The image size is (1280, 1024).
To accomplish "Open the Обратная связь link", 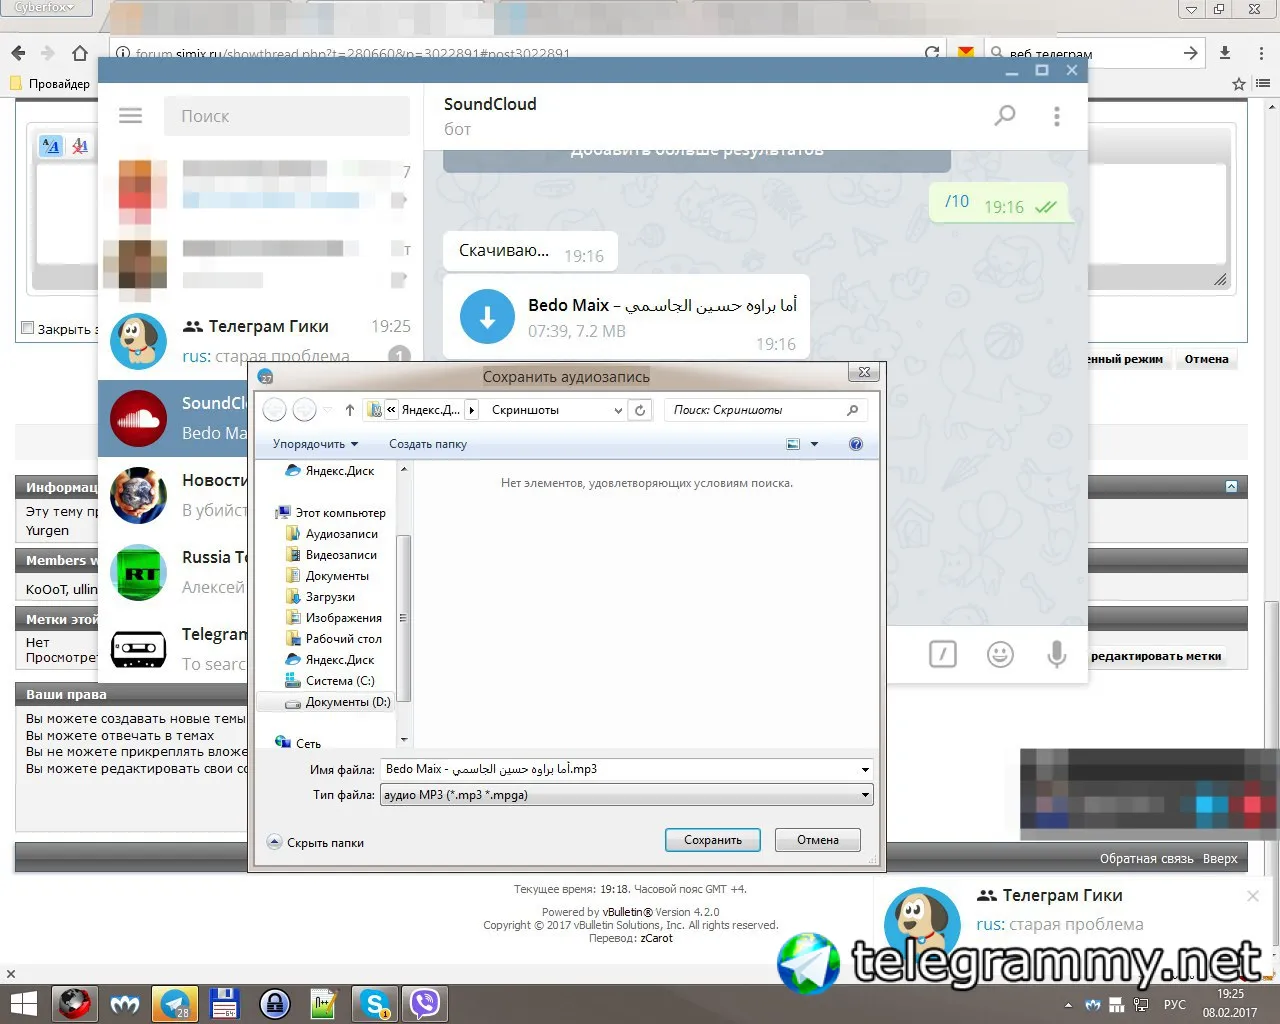I will pyautogui.click(x=1147, y=858).
